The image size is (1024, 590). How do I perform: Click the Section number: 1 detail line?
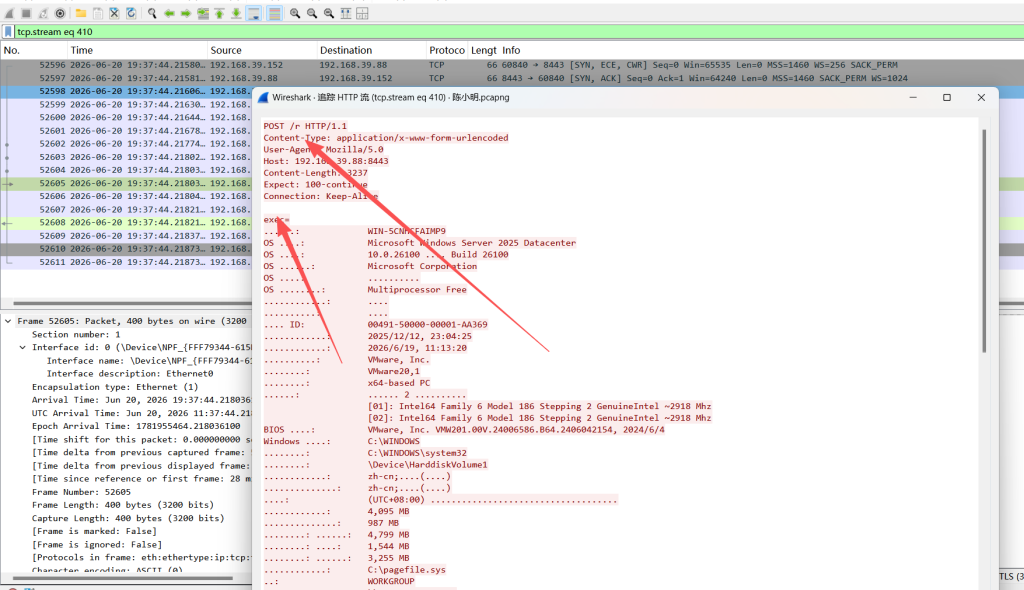(76, 335)
